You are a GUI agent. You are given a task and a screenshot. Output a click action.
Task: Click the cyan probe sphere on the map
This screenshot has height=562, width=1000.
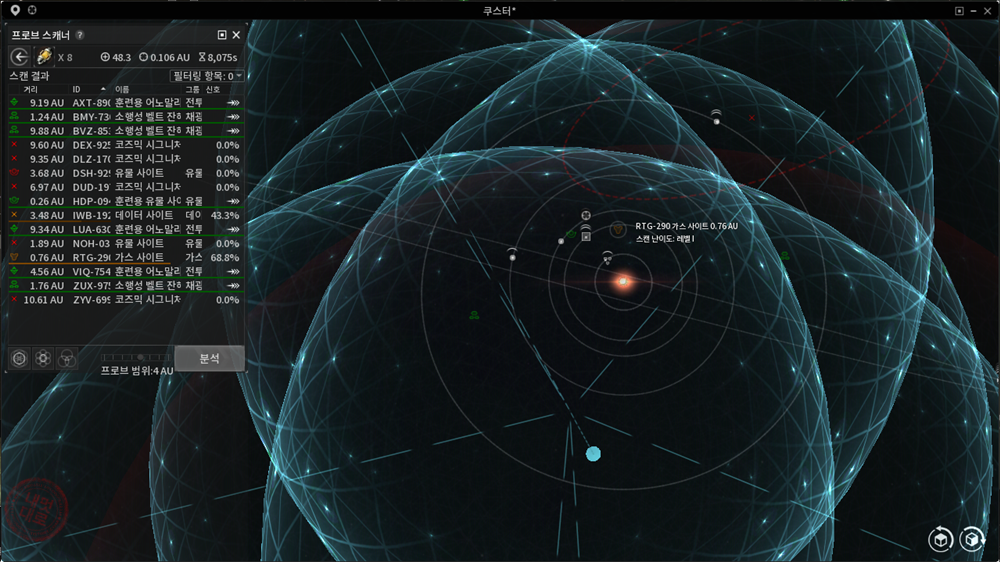pos(593,454)
